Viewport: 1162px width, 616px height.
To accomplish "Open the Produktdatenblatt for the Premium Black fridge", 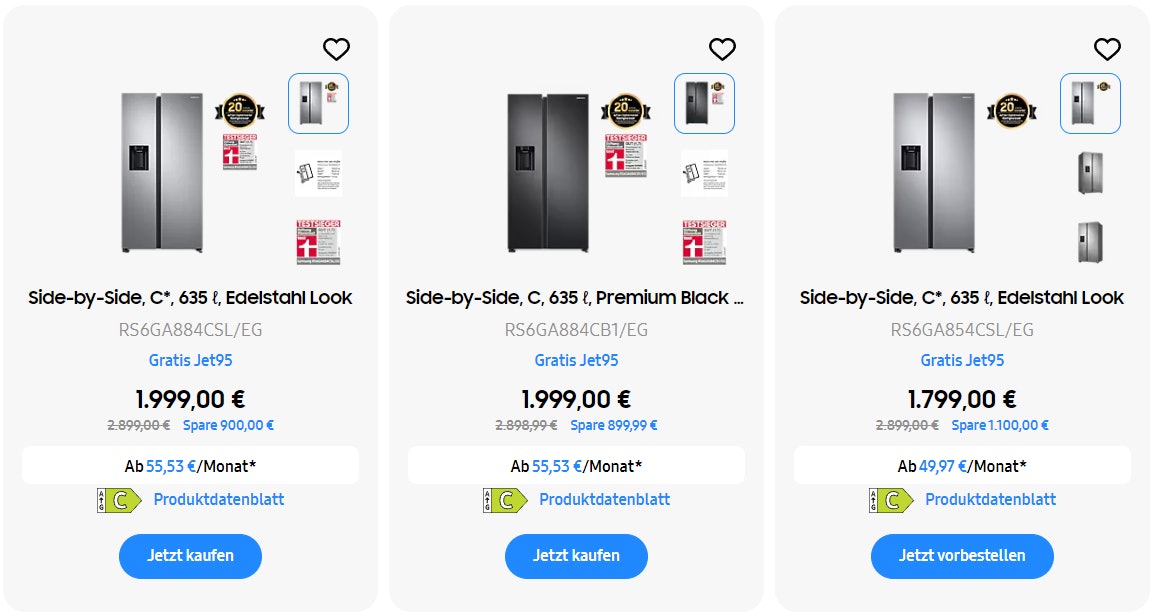I will (x=606, y=499).
